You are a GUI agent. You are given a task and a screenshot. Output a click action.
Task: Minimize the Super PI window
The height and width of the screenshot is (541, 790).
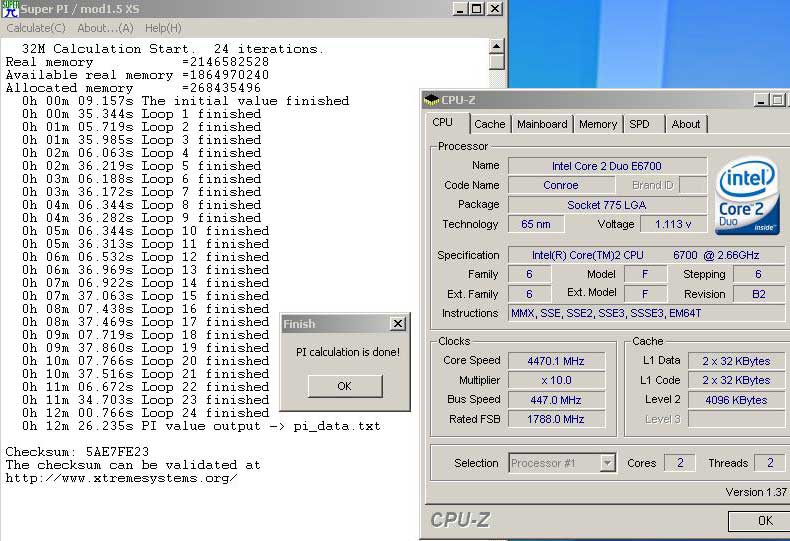click(x=460, y=9)
